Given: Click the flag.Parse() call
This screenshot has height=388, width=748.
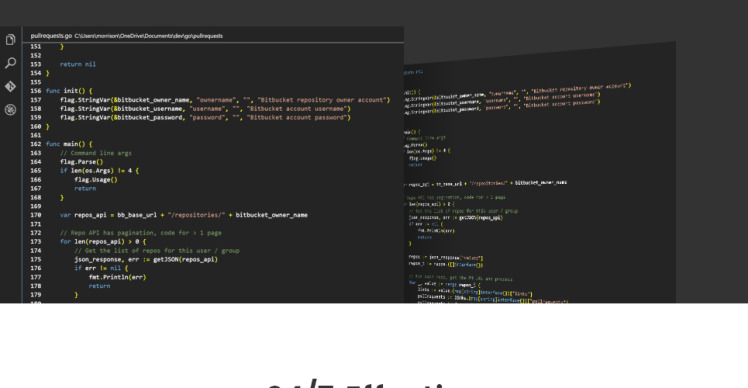Looking at the screenshot, I should pos(82,162).
